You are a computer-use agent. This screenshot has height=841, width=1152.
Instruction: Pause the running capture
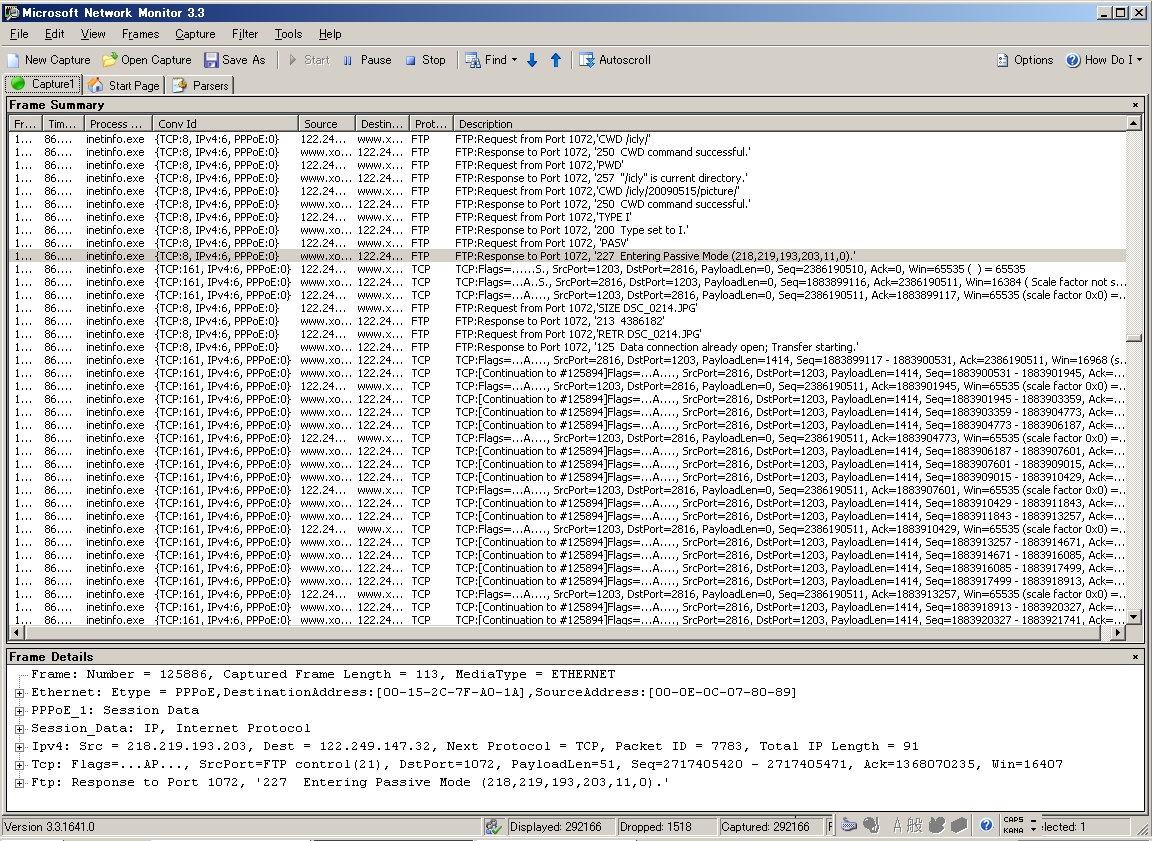point(367,60)
